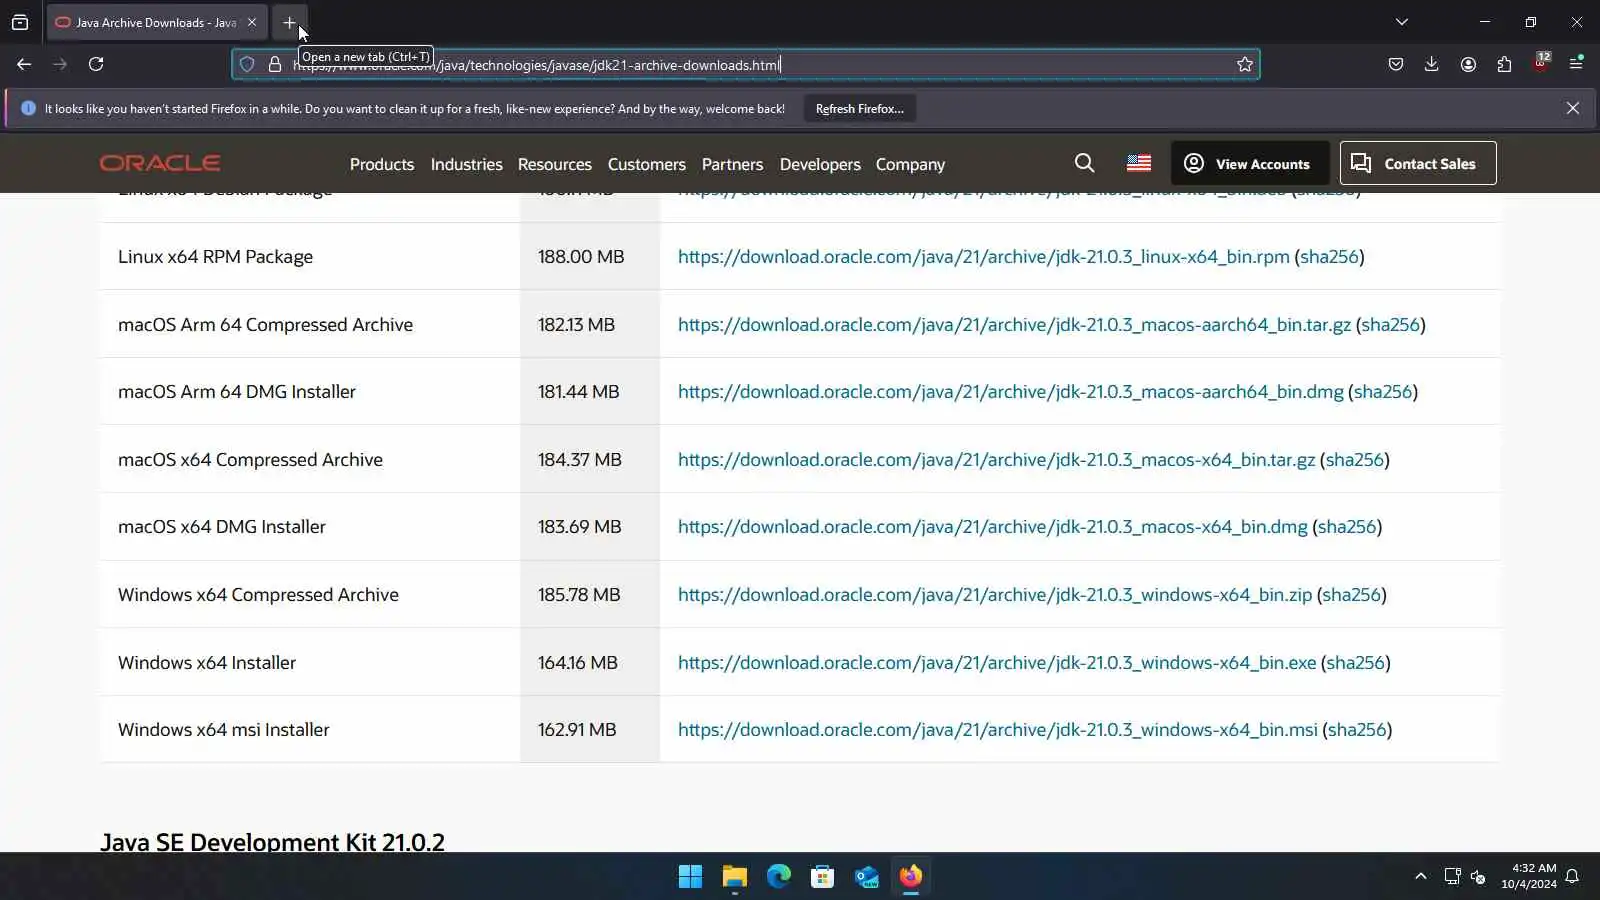Click the Contact Sales button
Screen dimensions: 1600x900
click(1418, 163)
